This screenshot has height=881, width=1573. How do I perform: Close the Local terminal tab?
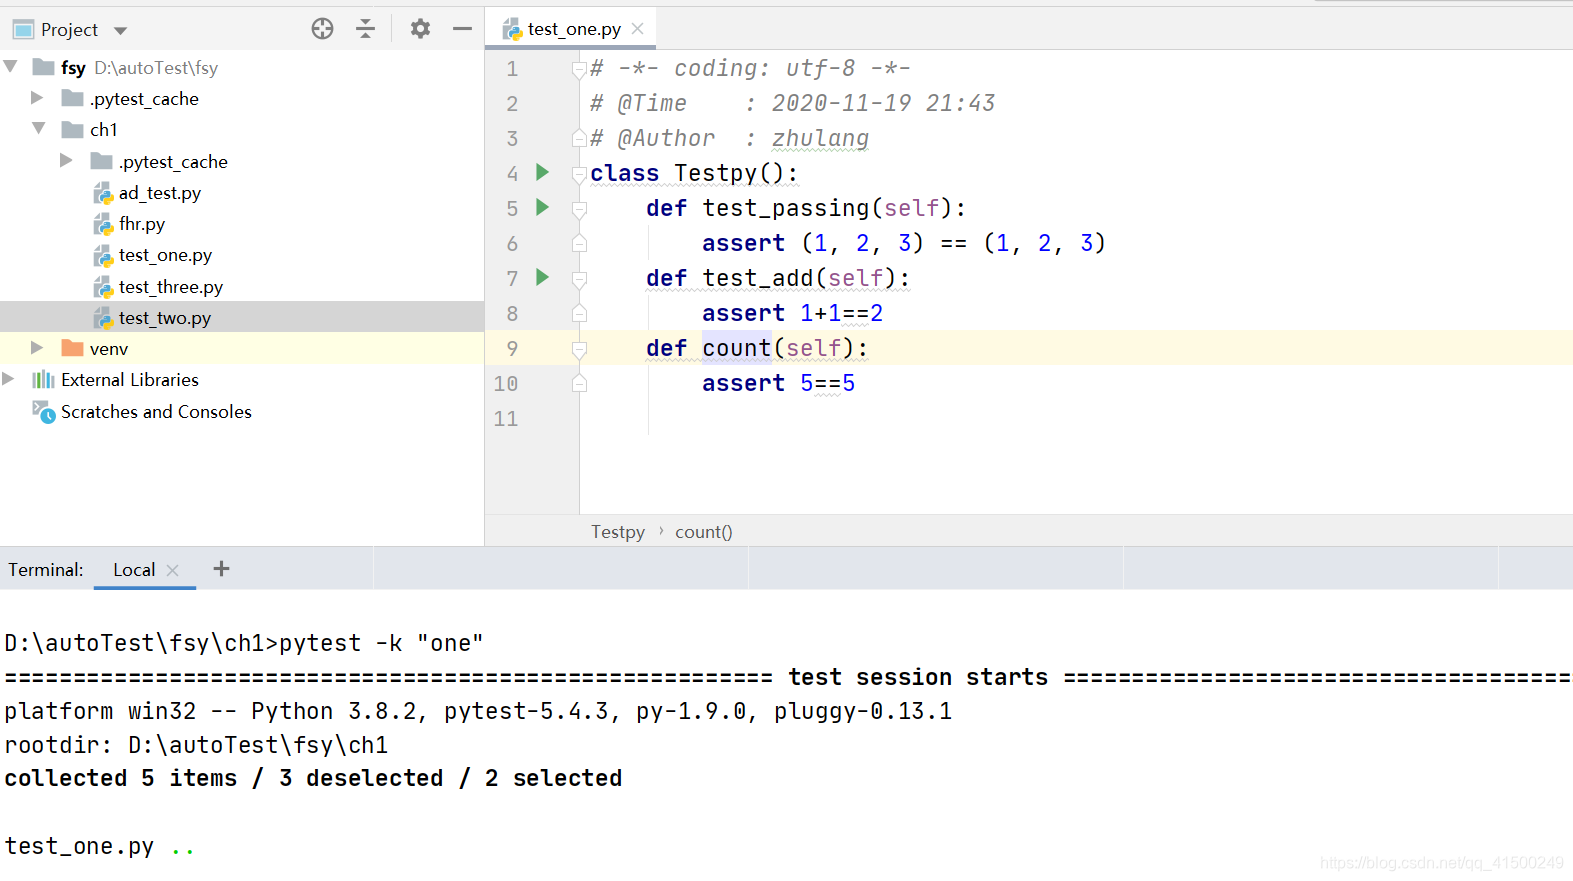pyautogui.click(x=173, y=570)
